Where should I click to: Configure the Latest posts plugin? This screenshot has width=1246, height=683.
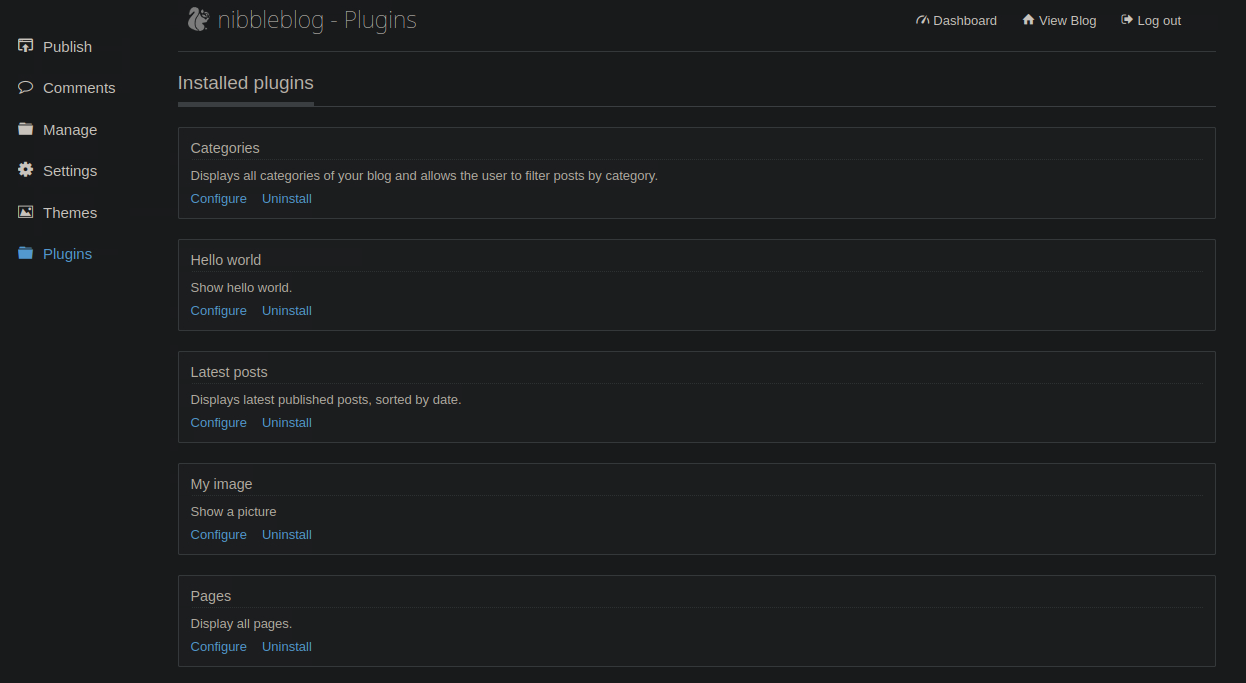[x=218, y=423]
